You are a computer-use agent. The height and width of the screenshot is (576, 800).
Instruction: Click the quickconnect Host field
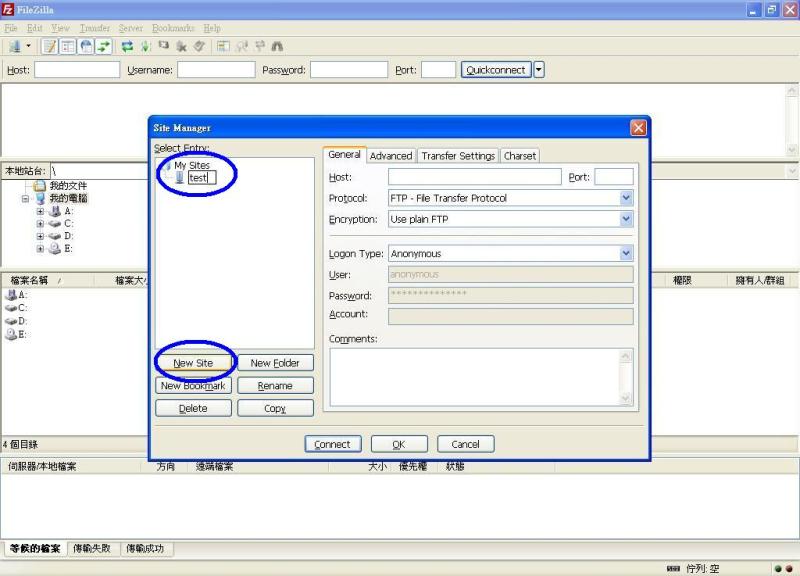click(77, 70)
